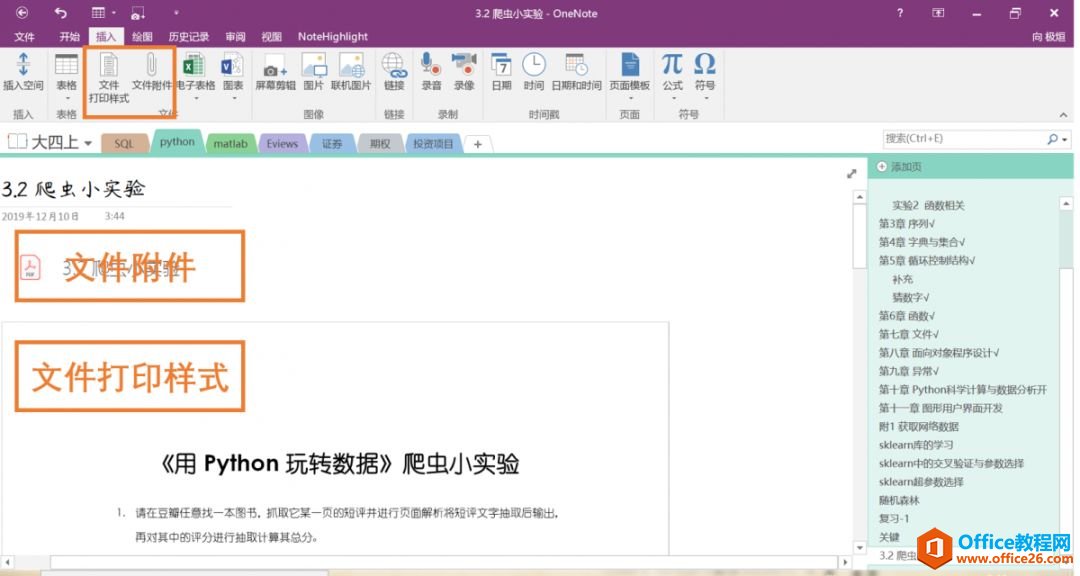The height and width of the screenshot is (576, 1080).
Task: Click the 插入空间 (Insert Space) icon
Action: [23, 71]
